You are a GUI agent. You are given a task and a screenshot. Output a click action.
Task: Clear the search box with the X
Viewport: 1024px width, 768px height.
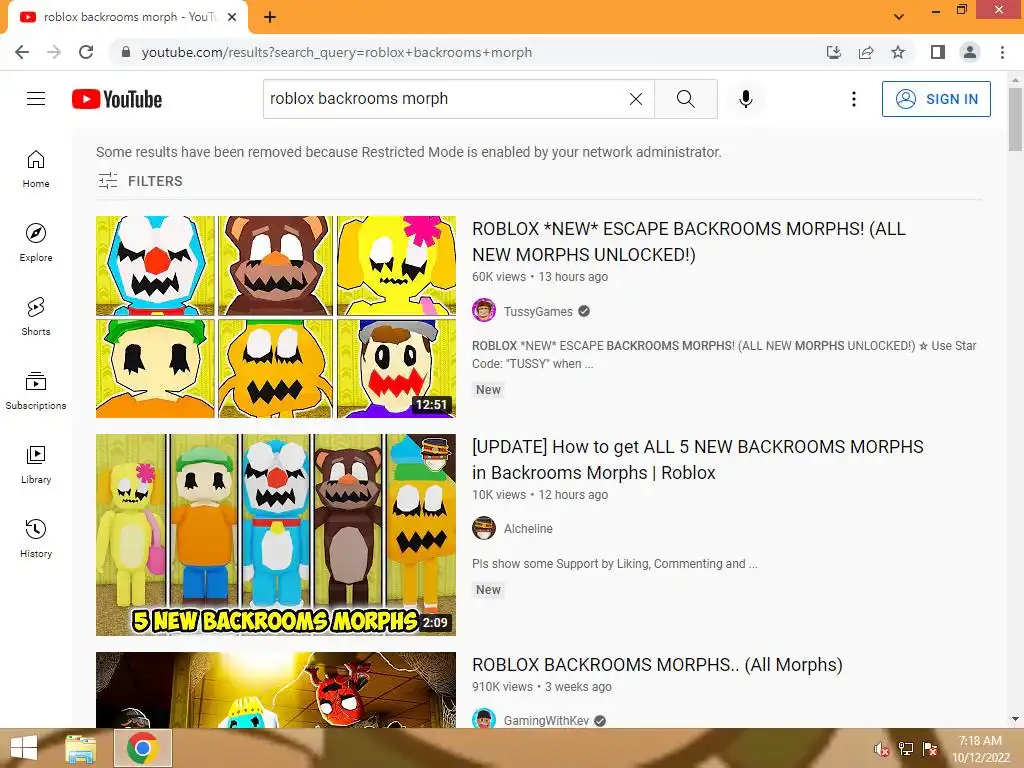pos(635,99)
